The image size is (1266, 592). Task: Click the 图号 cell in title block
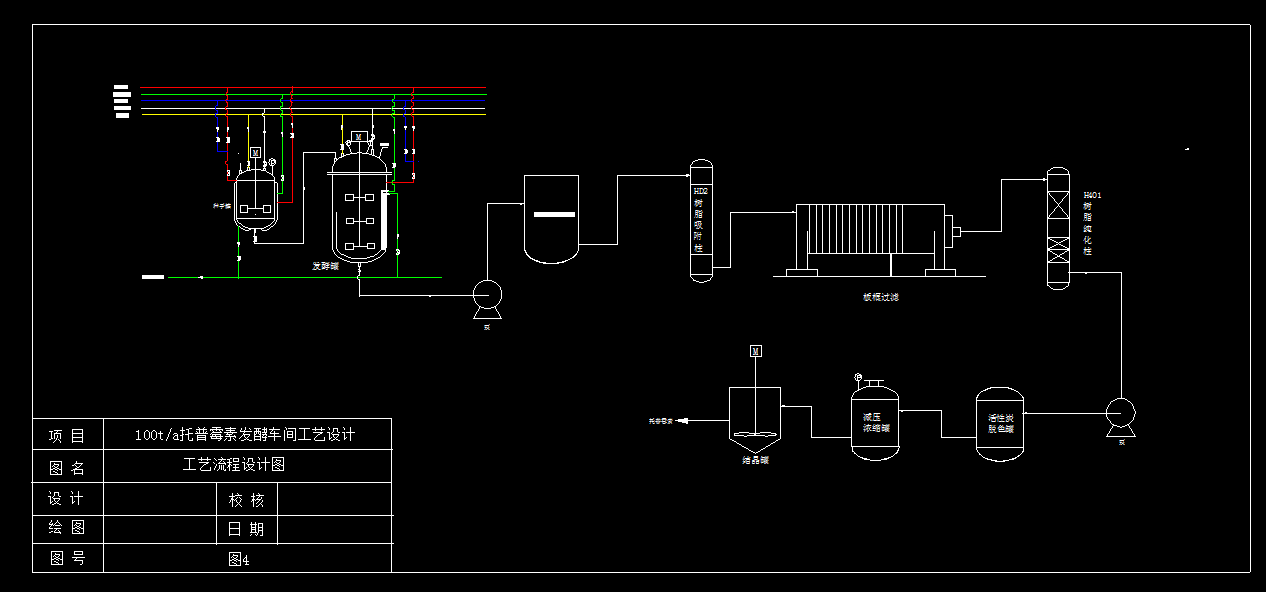67,558
